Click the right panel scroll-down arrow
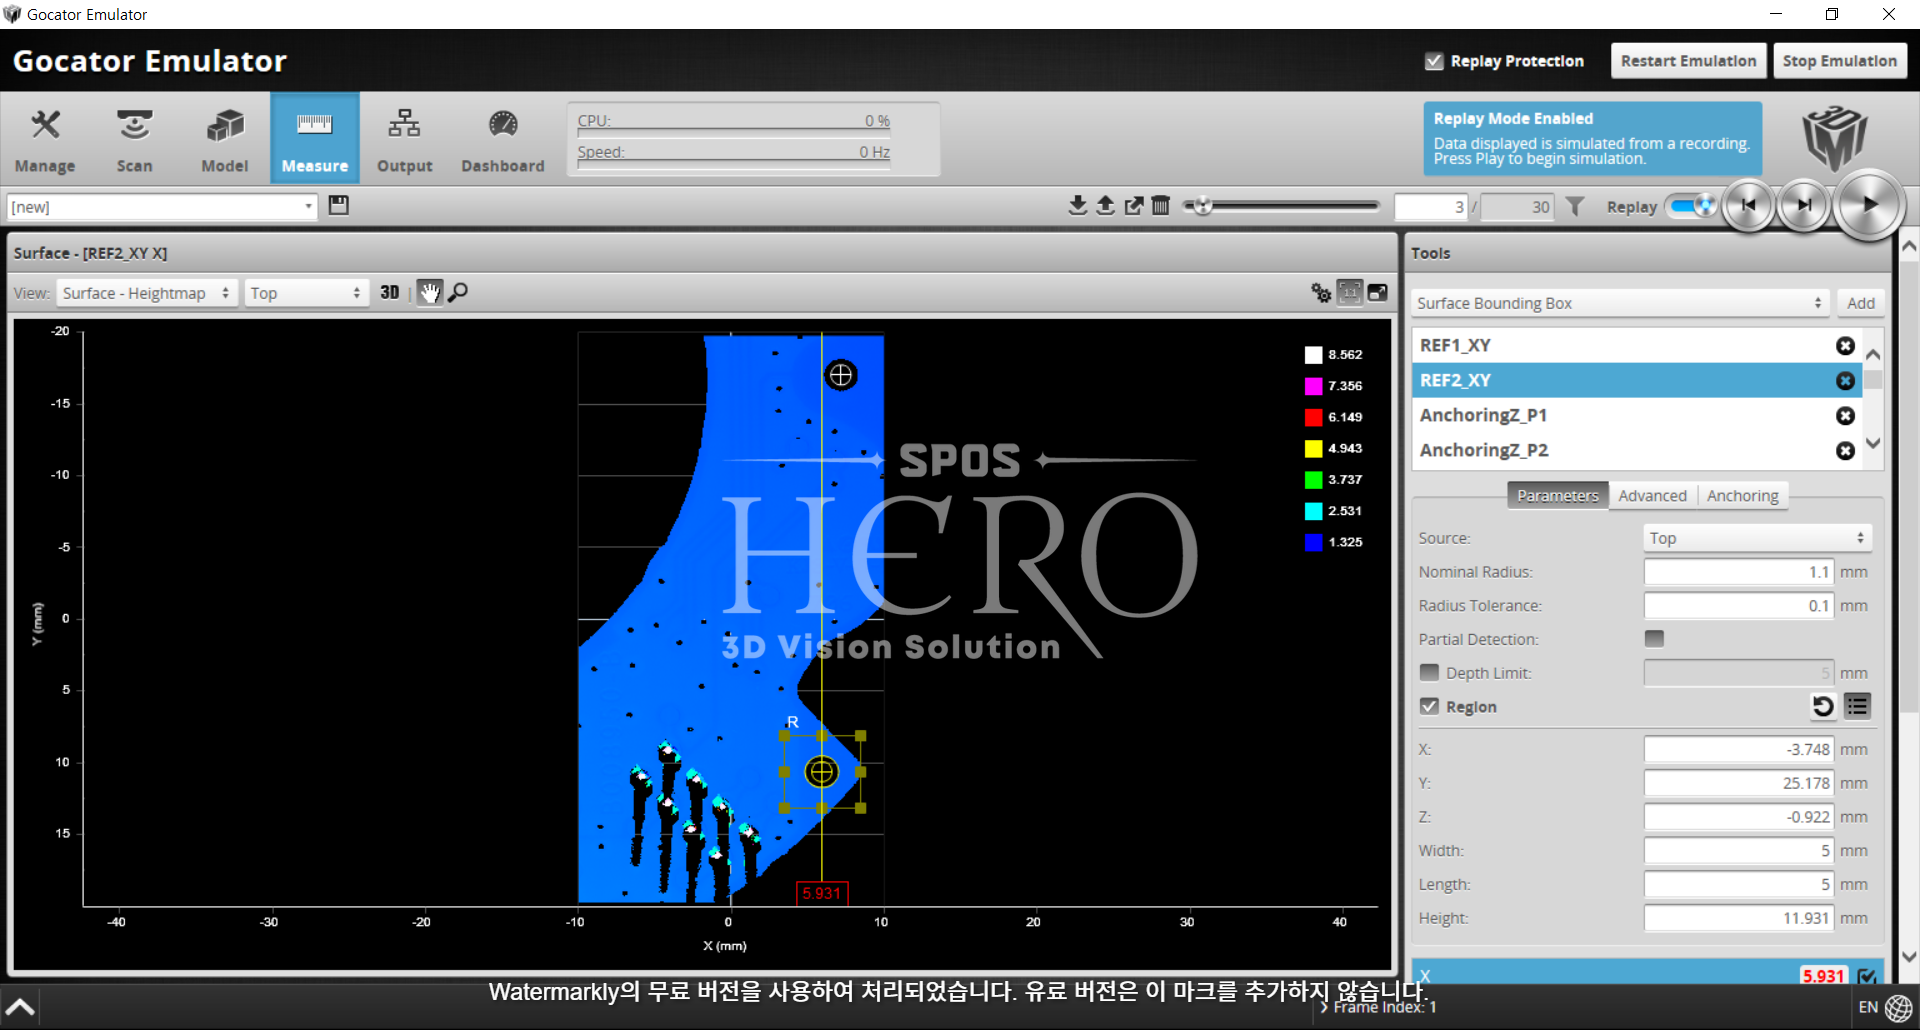The height and width of the screenshot is (1030, 1920). [1909, 957]
